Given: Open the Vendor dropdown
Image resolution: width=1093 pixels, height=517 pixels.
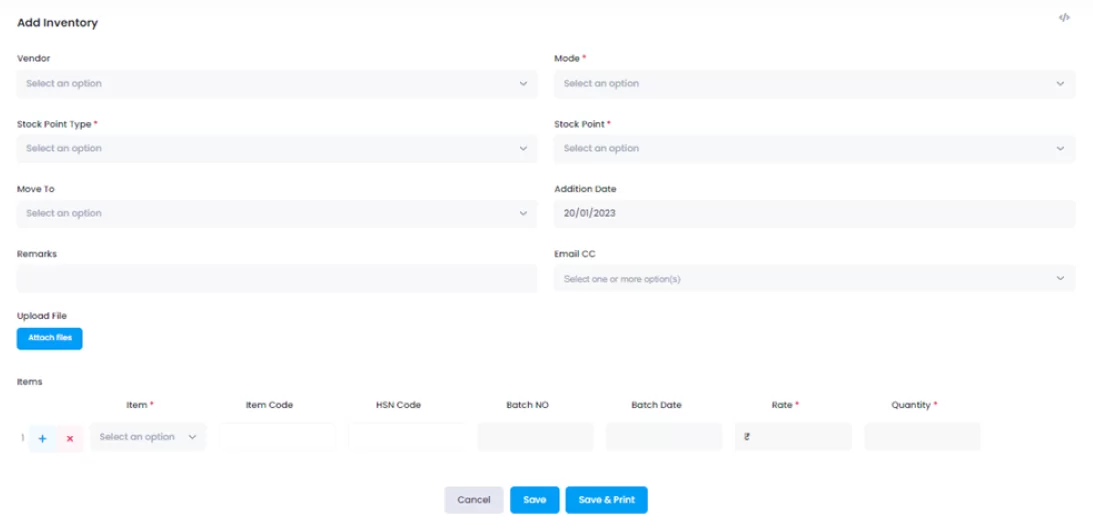Looking at the screenshot, I should click(277, 84).
